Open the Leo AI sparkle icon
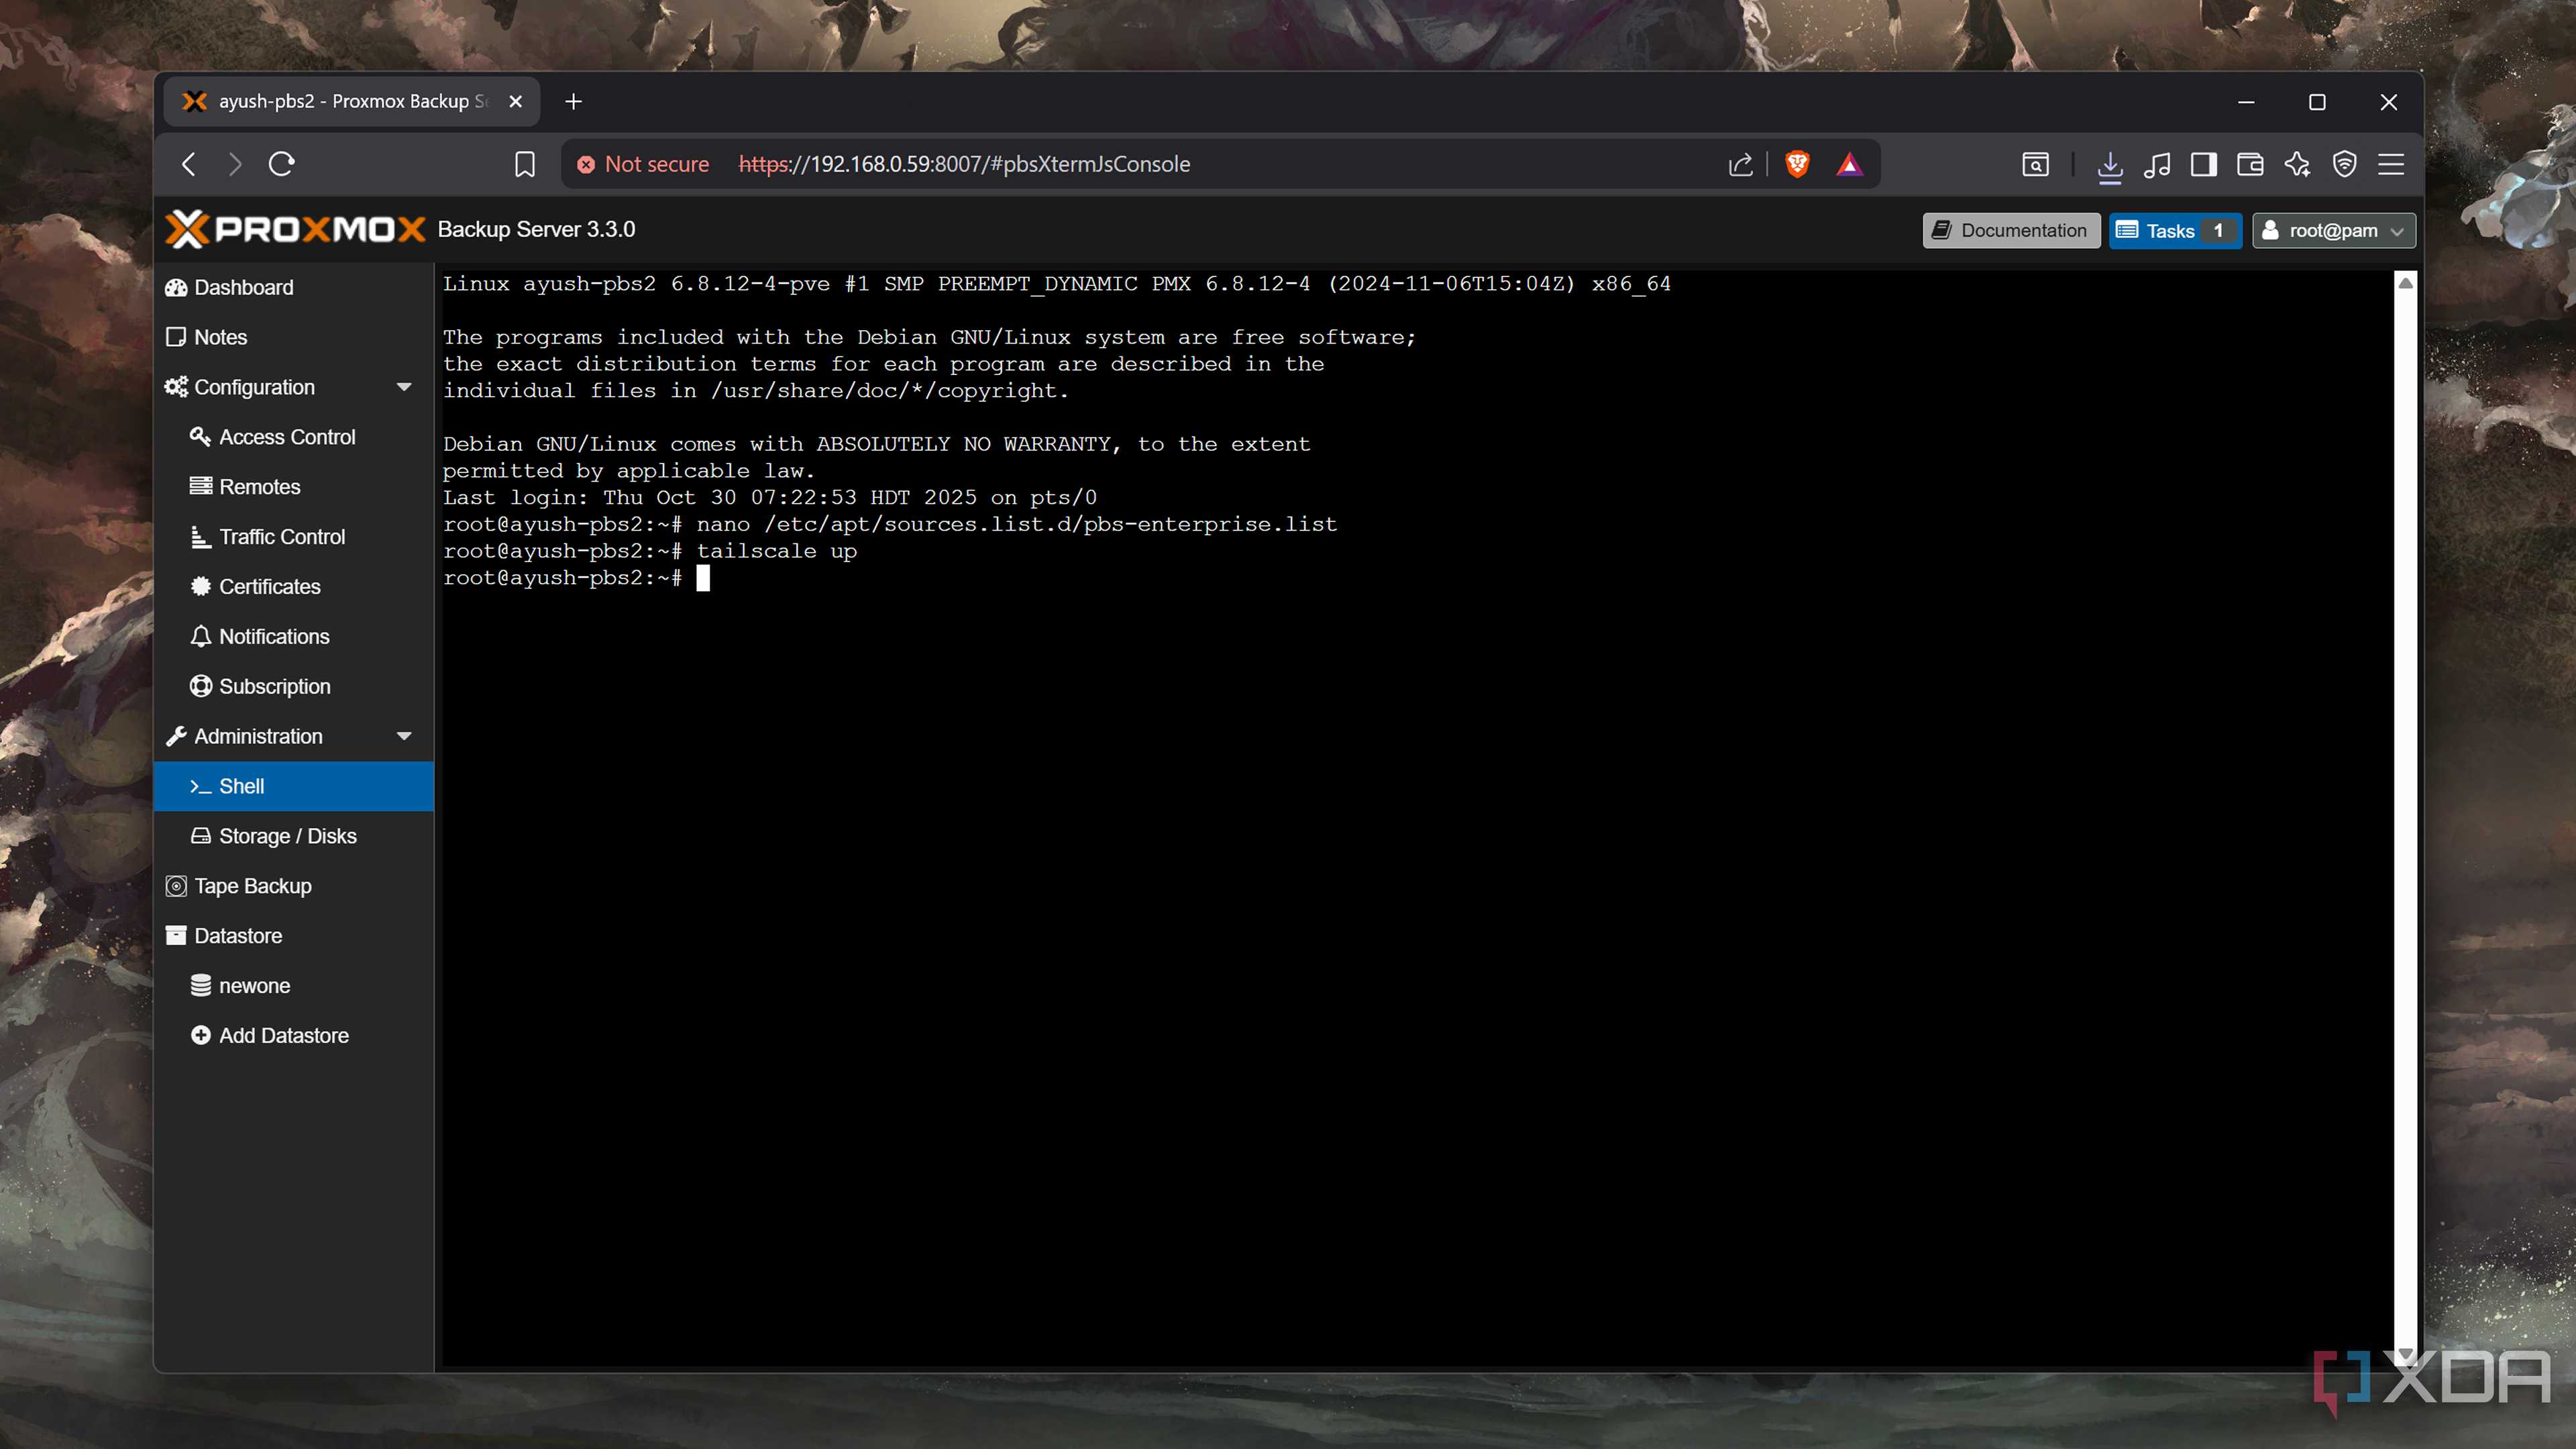2576x1449 pixels. [x=2297, y=164]
